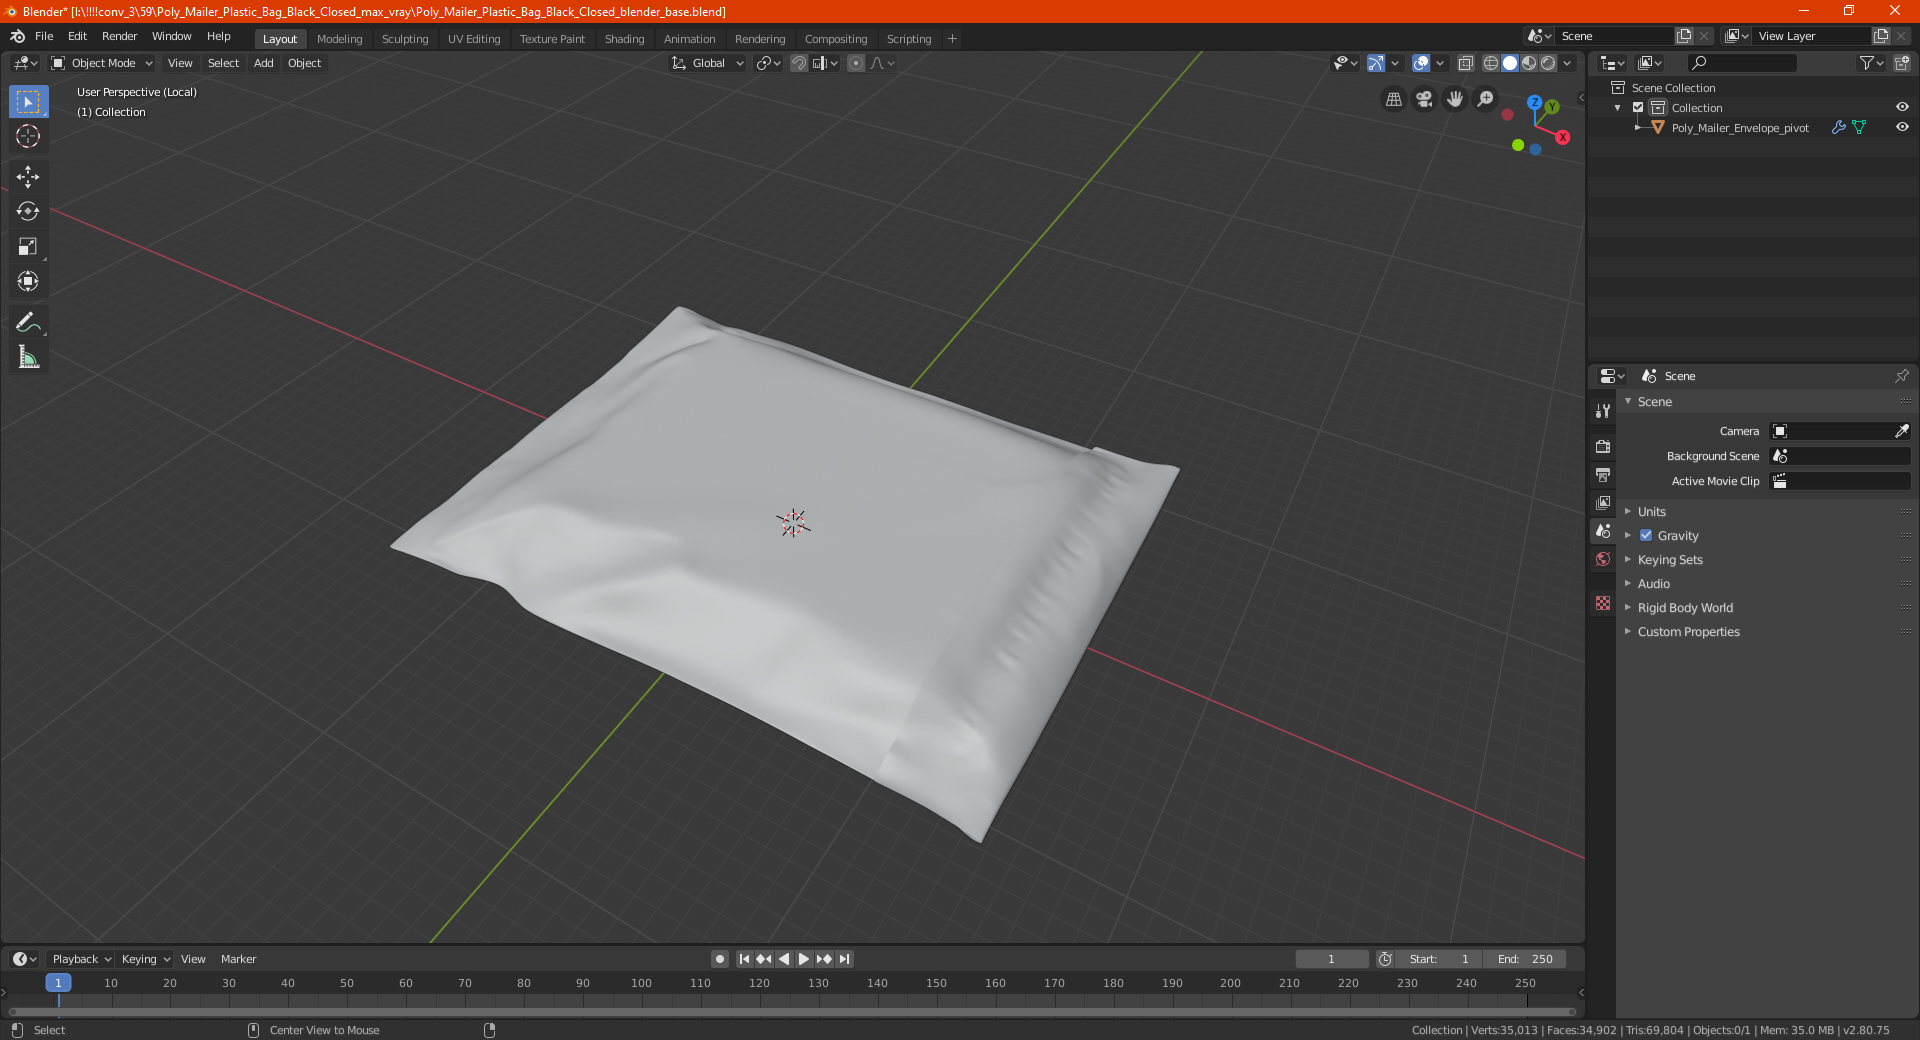The height and width of the screenshot is (1040, 1920).
Task: Click the Blender logo menu icon
Action: click(18, 36)
